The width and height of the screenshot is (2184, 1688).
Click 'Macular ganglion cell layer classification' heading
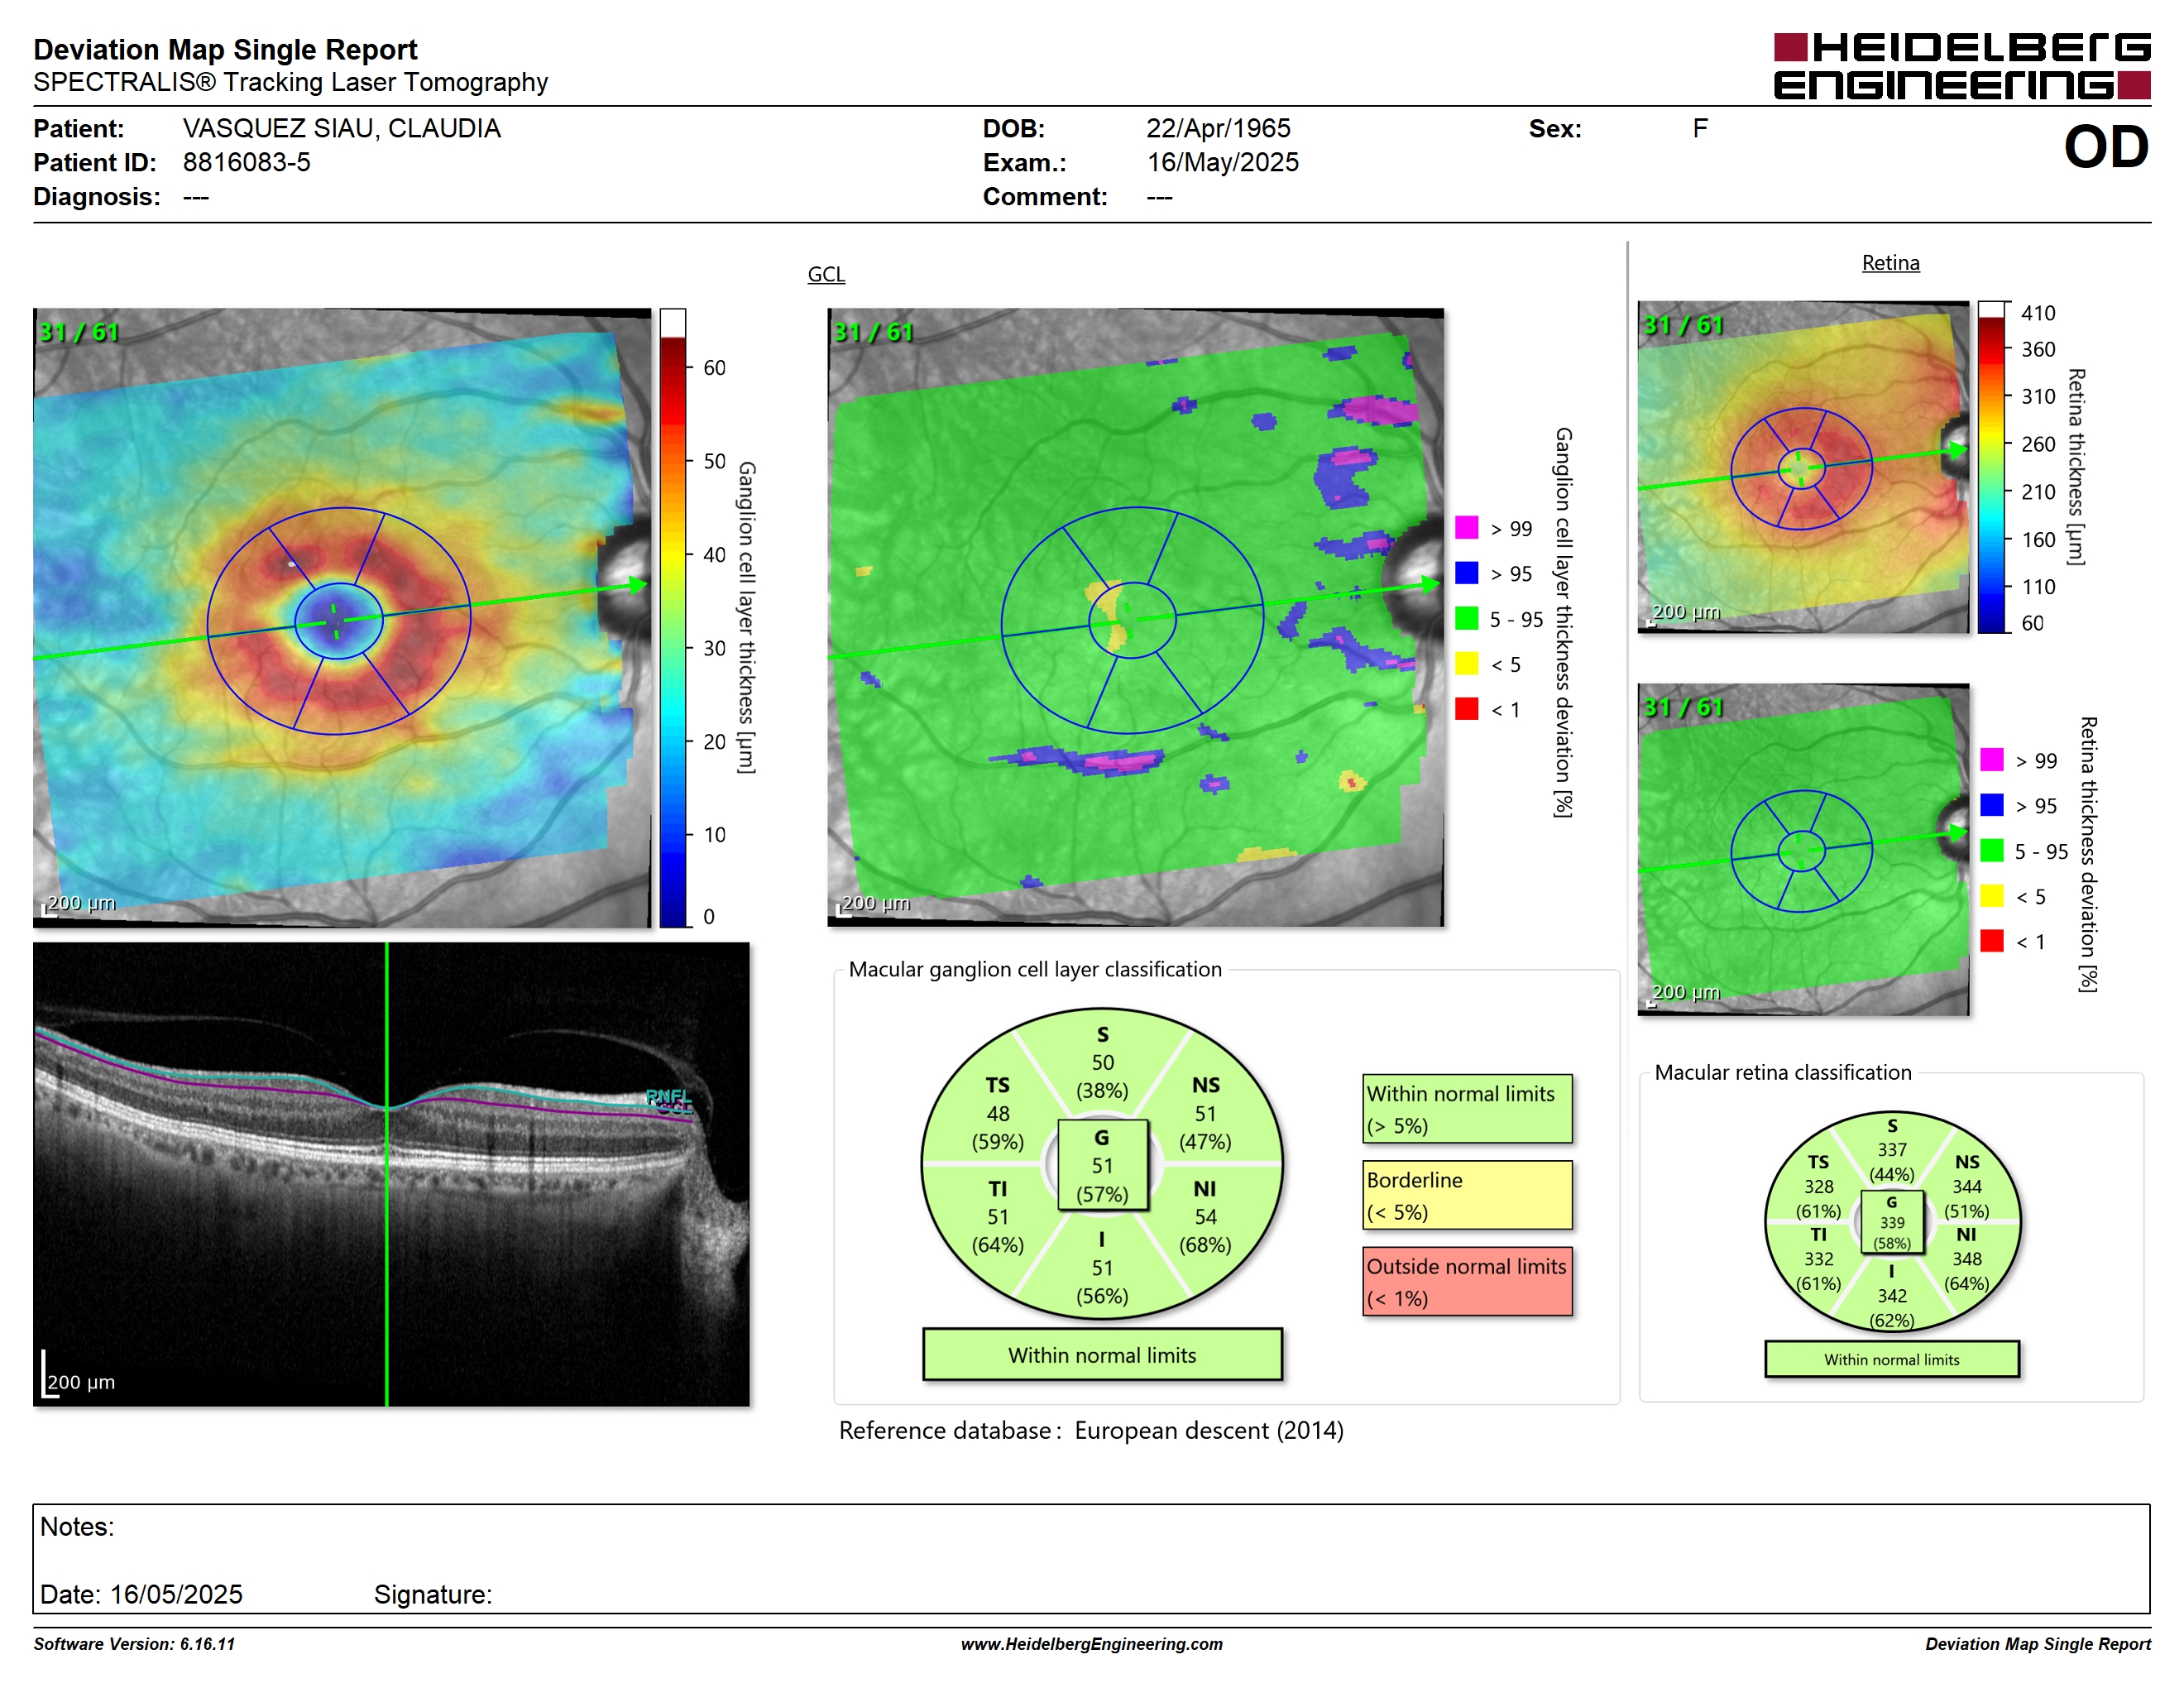point(1034,969)
